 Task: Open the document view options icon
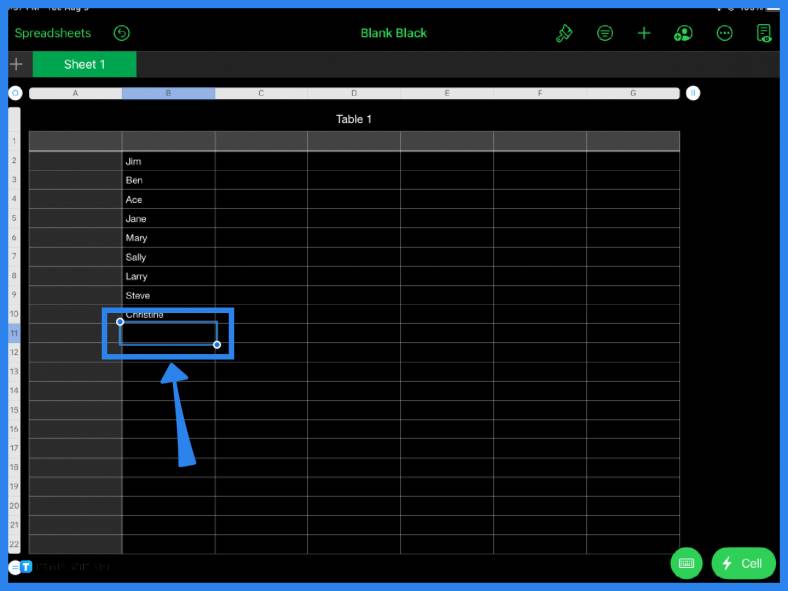coord(764,33)
